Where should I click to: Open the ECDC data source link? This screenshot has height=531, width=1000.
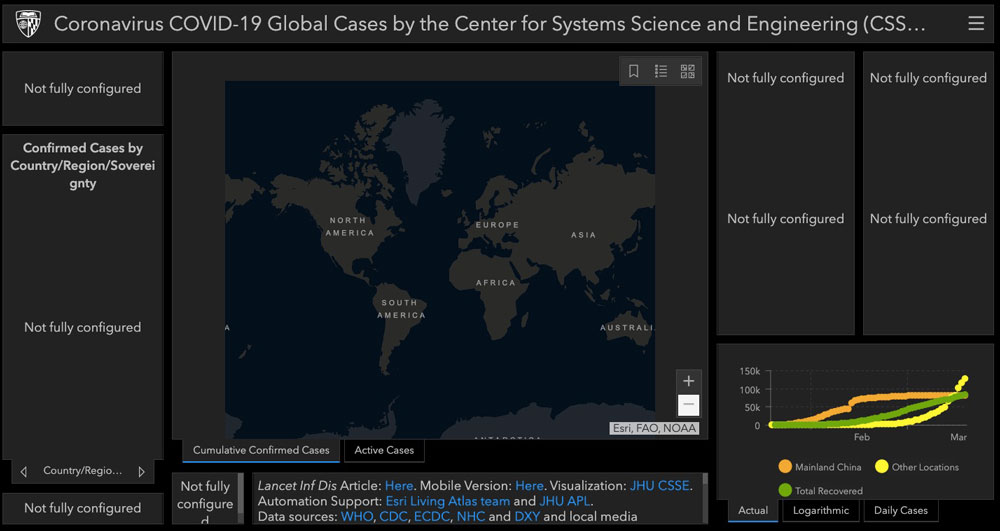tap(432, 516)
